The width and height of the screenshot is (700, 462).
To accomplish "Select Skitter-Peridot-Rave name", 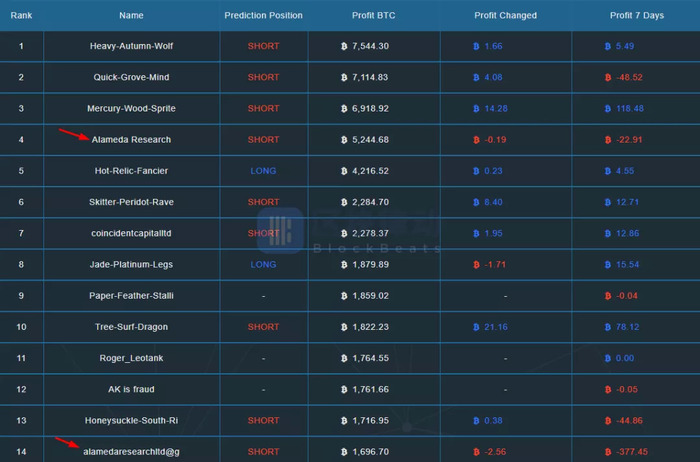I will coord(131,202).
